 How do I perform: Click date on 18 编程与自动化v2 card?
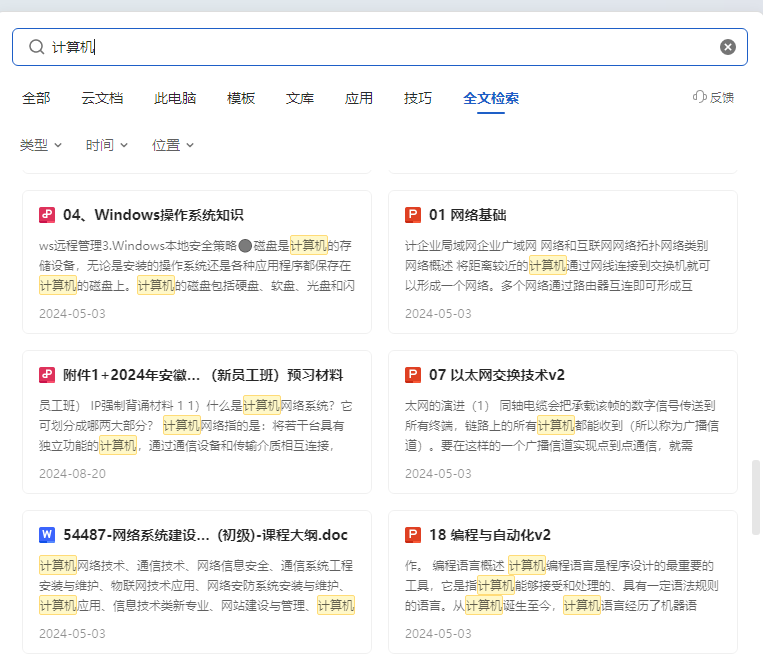(438, 634)
